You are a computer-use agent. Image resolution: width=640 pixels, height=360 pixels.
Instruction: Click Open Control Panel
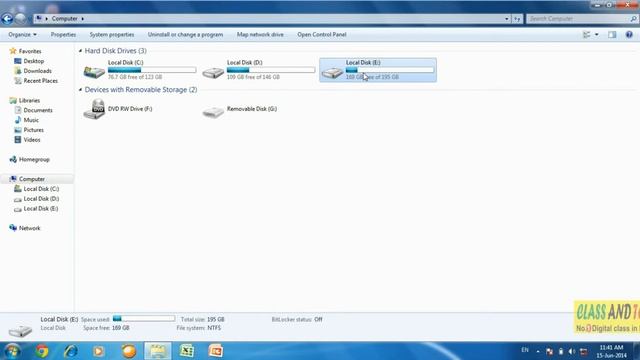pyautogui.click(x=322, y=35)
